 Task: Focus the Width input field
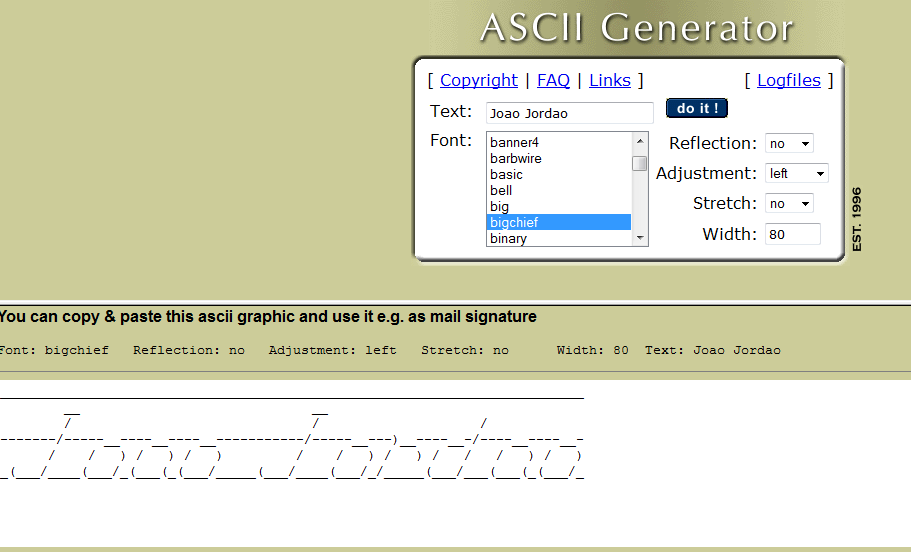coord(792,234)
